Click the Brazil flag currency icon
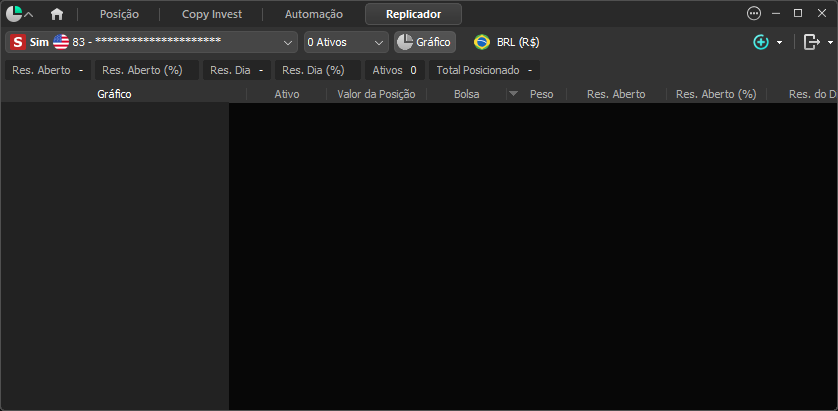 482,42
